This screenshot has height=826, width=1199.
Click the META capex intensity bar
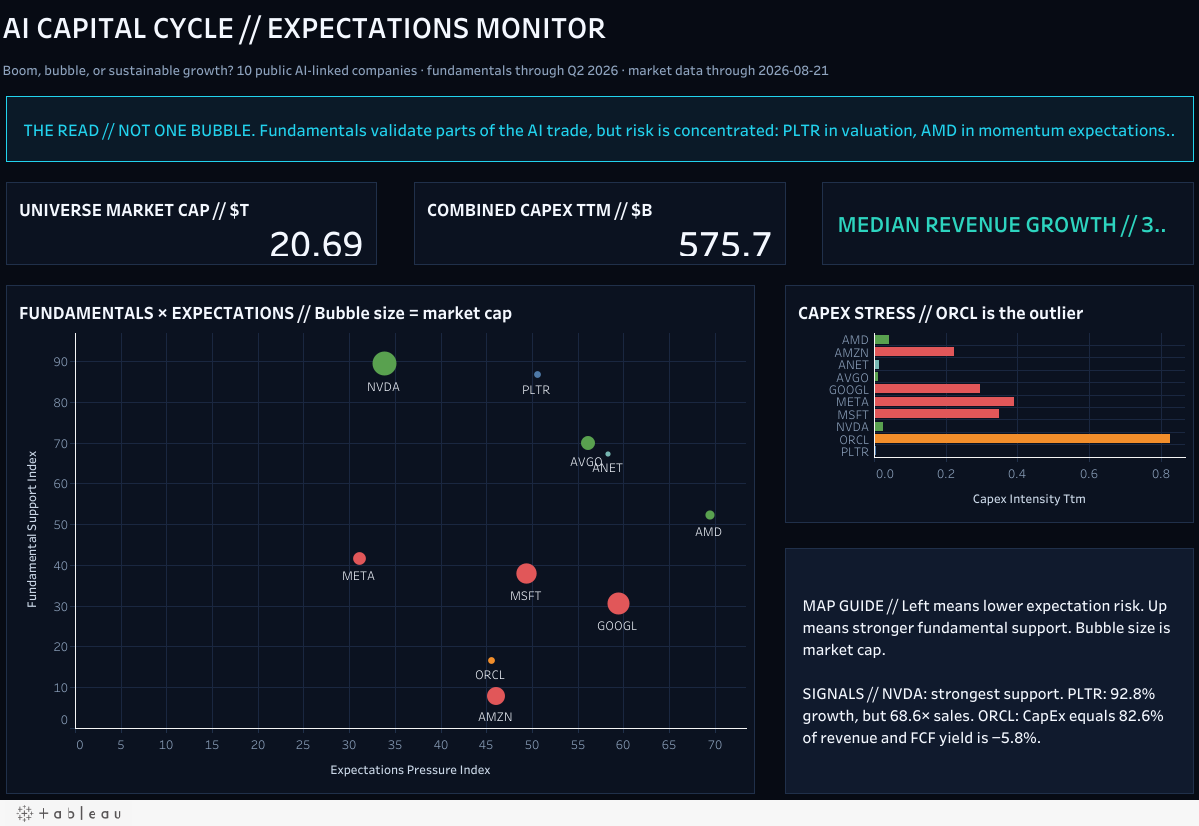click(x=944, y=402)
